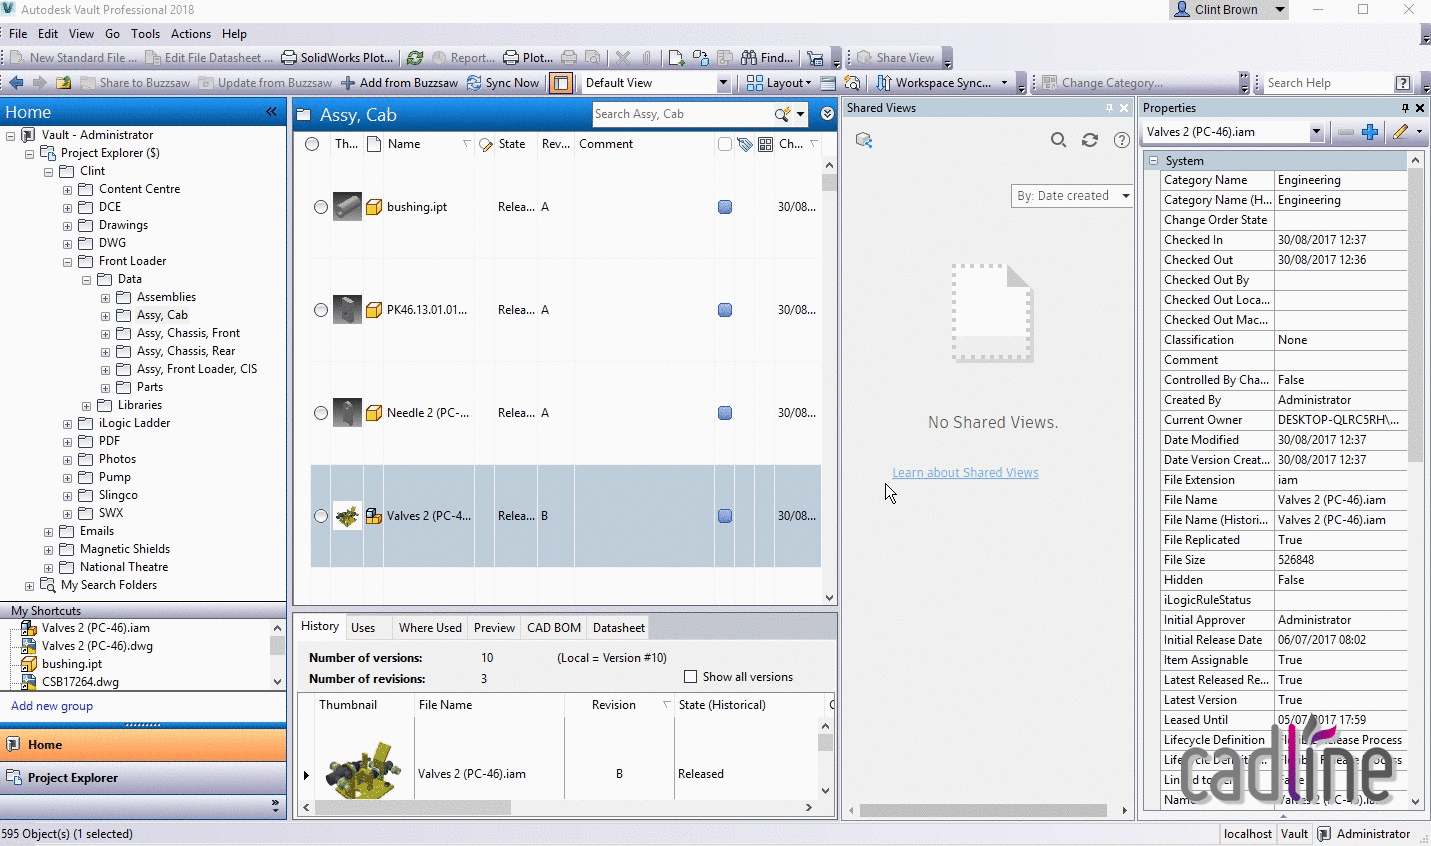Click the pencil edit properties icon
The image size is (1431, 846).
[1400, 132]
